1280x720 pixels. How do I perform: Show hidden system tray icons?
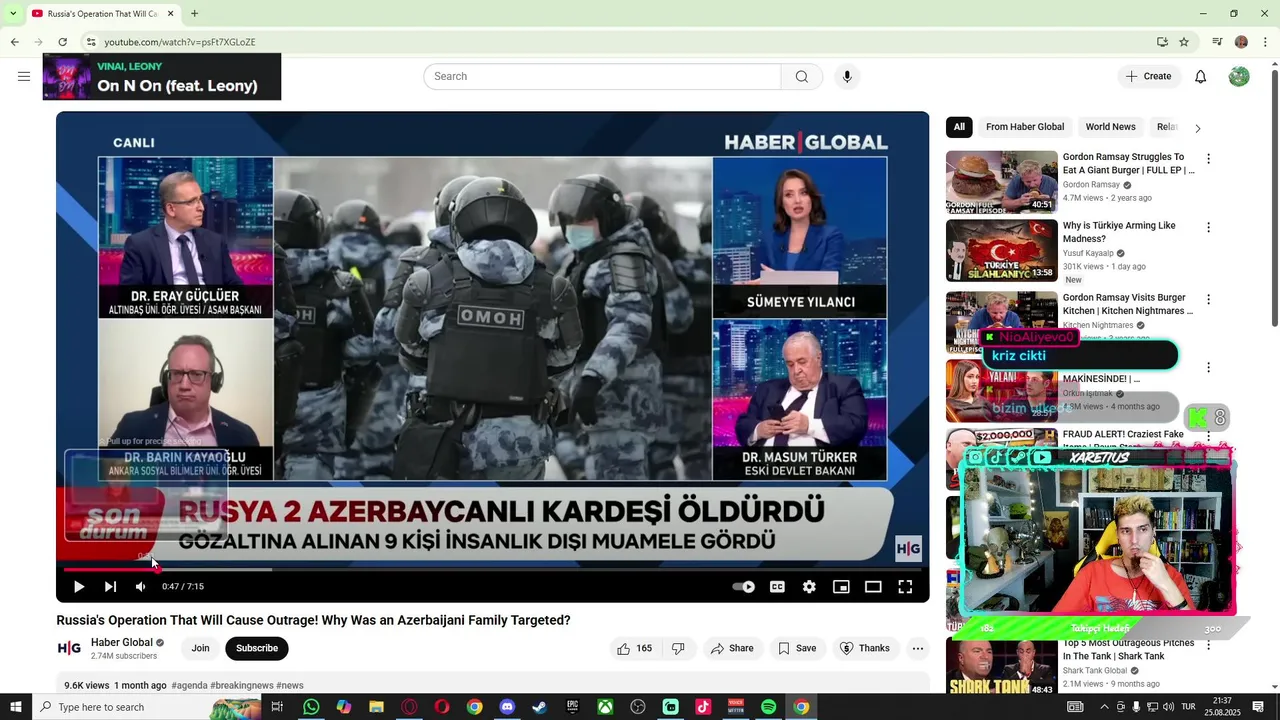(x=1104, y=707)
